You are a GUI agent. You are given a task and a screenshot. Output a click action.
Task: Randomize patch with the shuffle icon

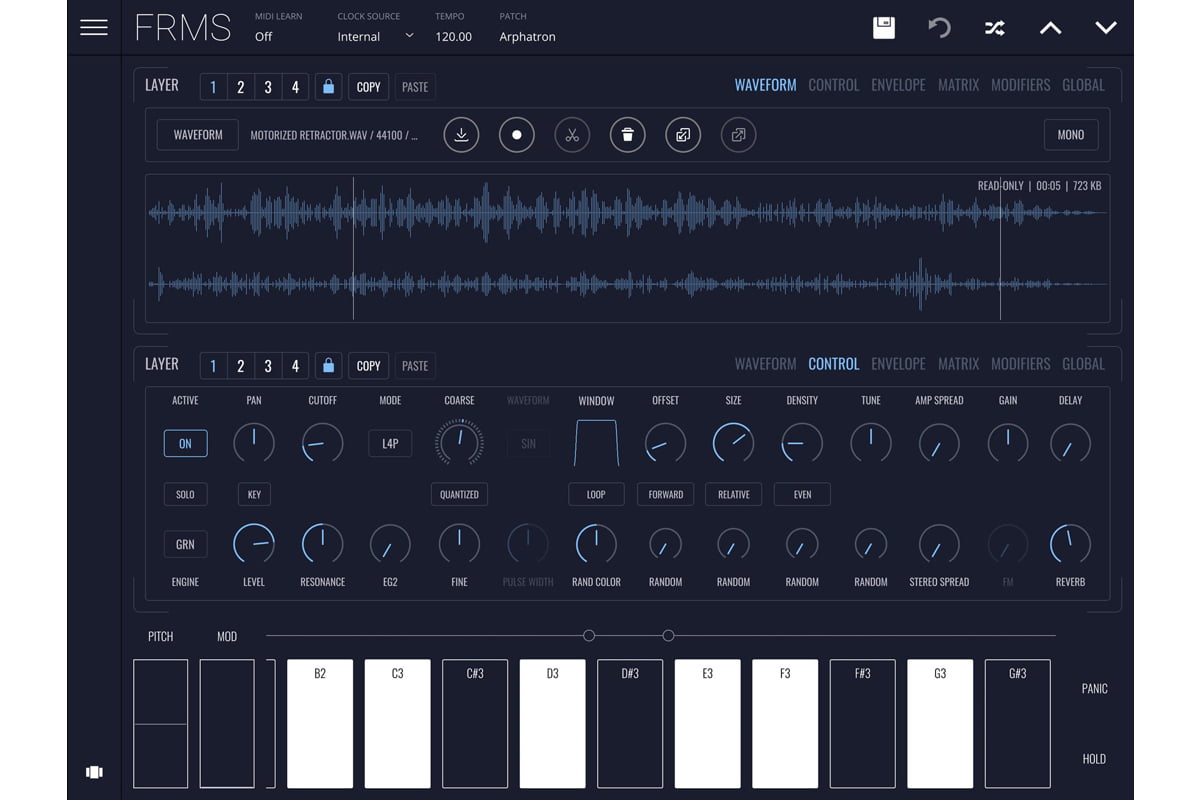(x=995, y=28)
